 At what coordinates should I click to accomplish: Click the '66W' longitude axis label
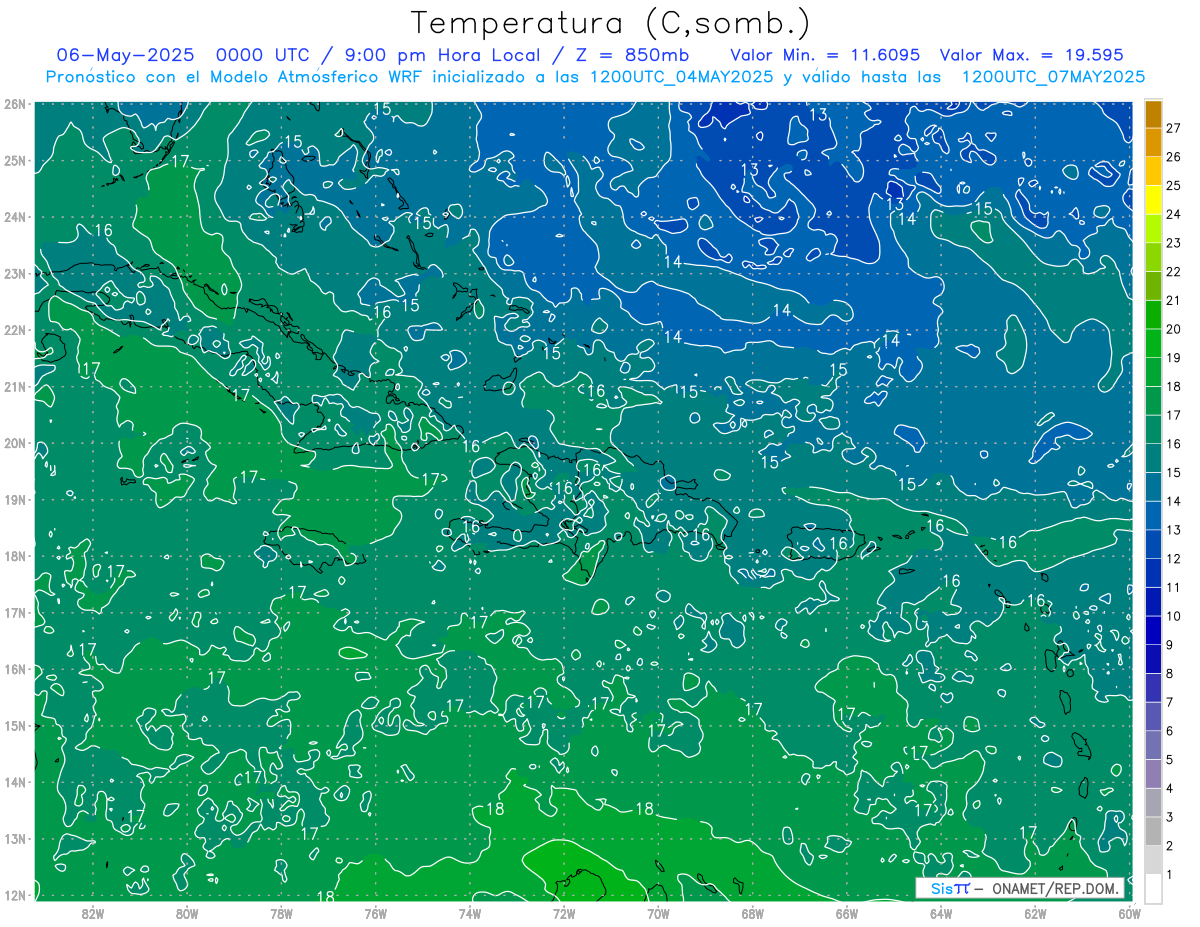point(847,913)
